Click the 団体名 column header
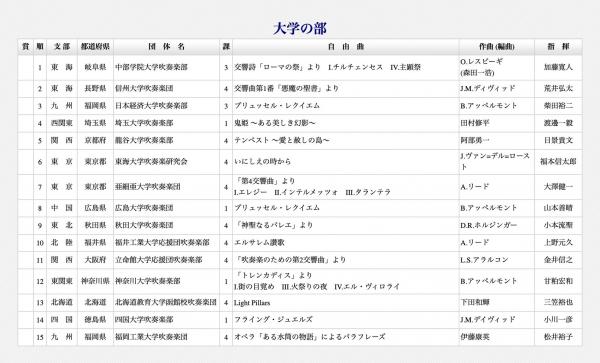The width and height of the screenshot is (600, 363). pyautogui.click(x=166, y=47)
